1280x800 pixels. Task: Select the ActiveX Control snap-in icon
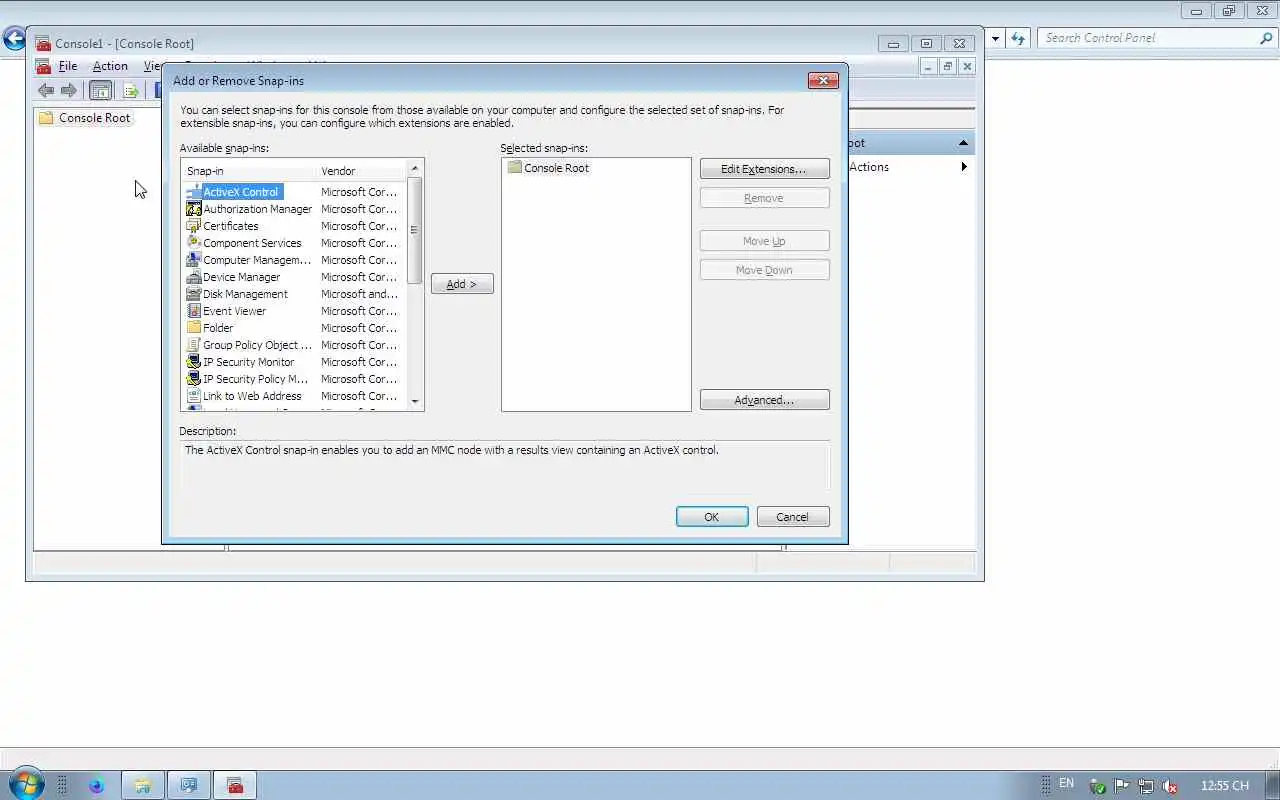(194, 192)
